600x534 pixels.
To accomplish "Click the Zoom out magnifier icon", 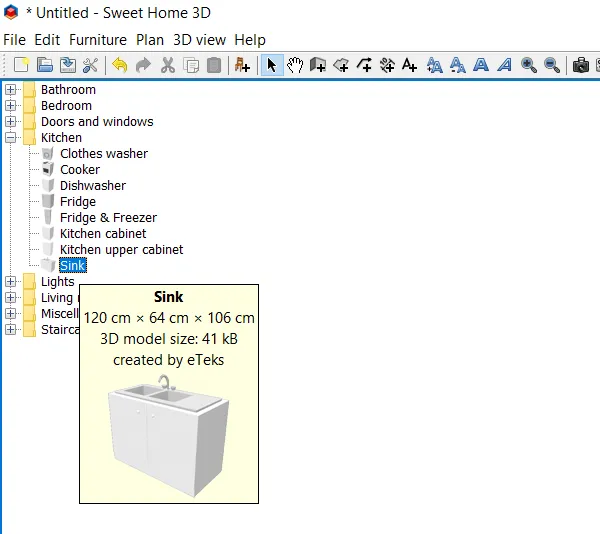I will point(552,65).
